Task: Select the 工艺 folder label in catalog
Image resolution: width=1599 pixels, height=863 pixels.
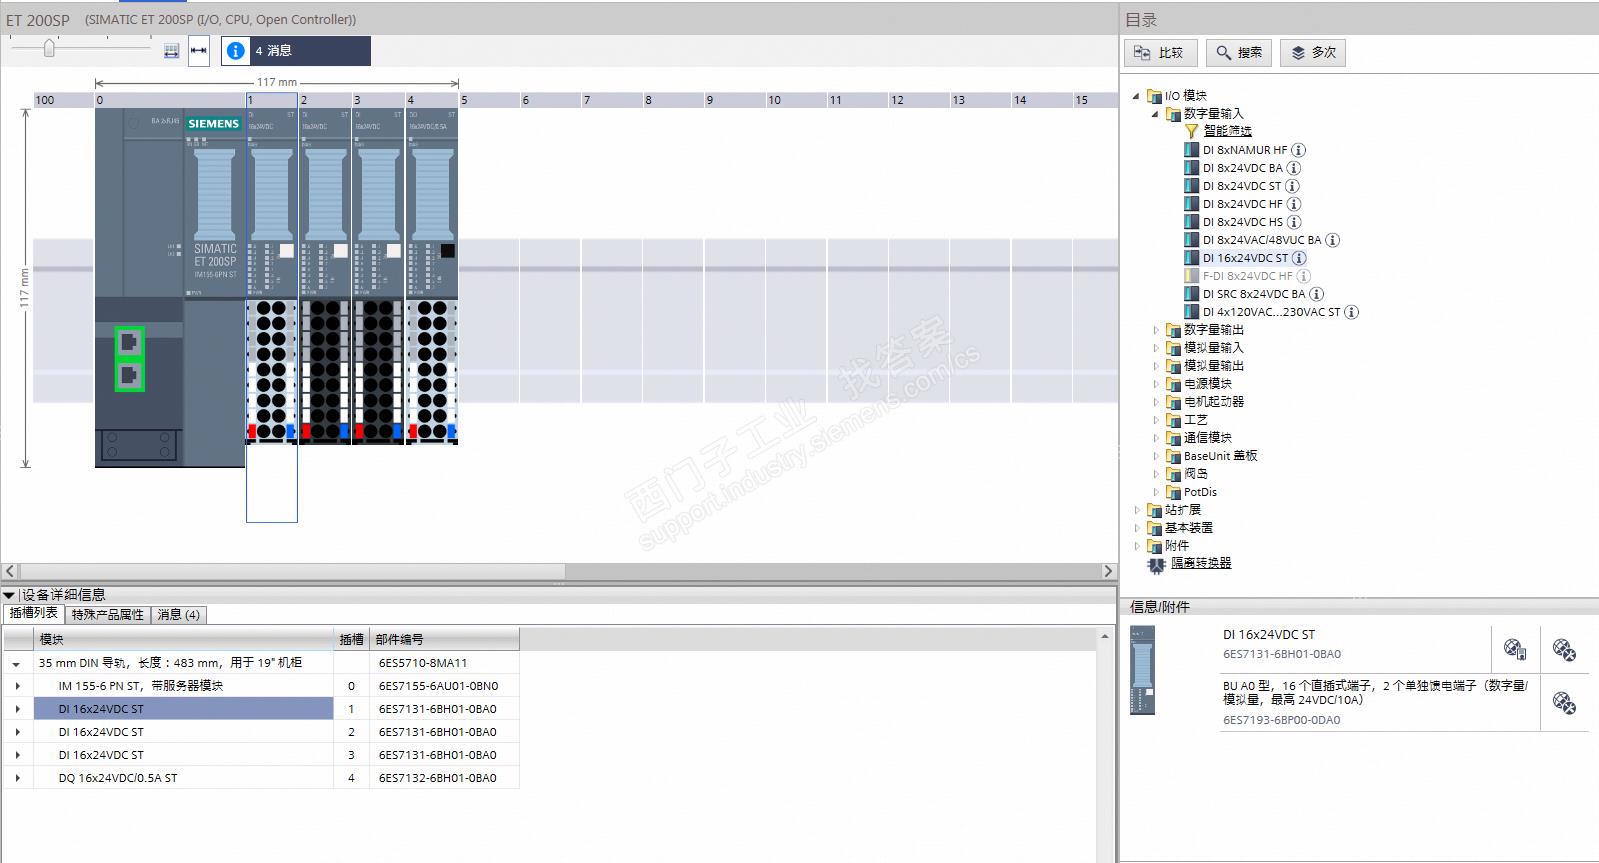Action: coord(1196,420)
